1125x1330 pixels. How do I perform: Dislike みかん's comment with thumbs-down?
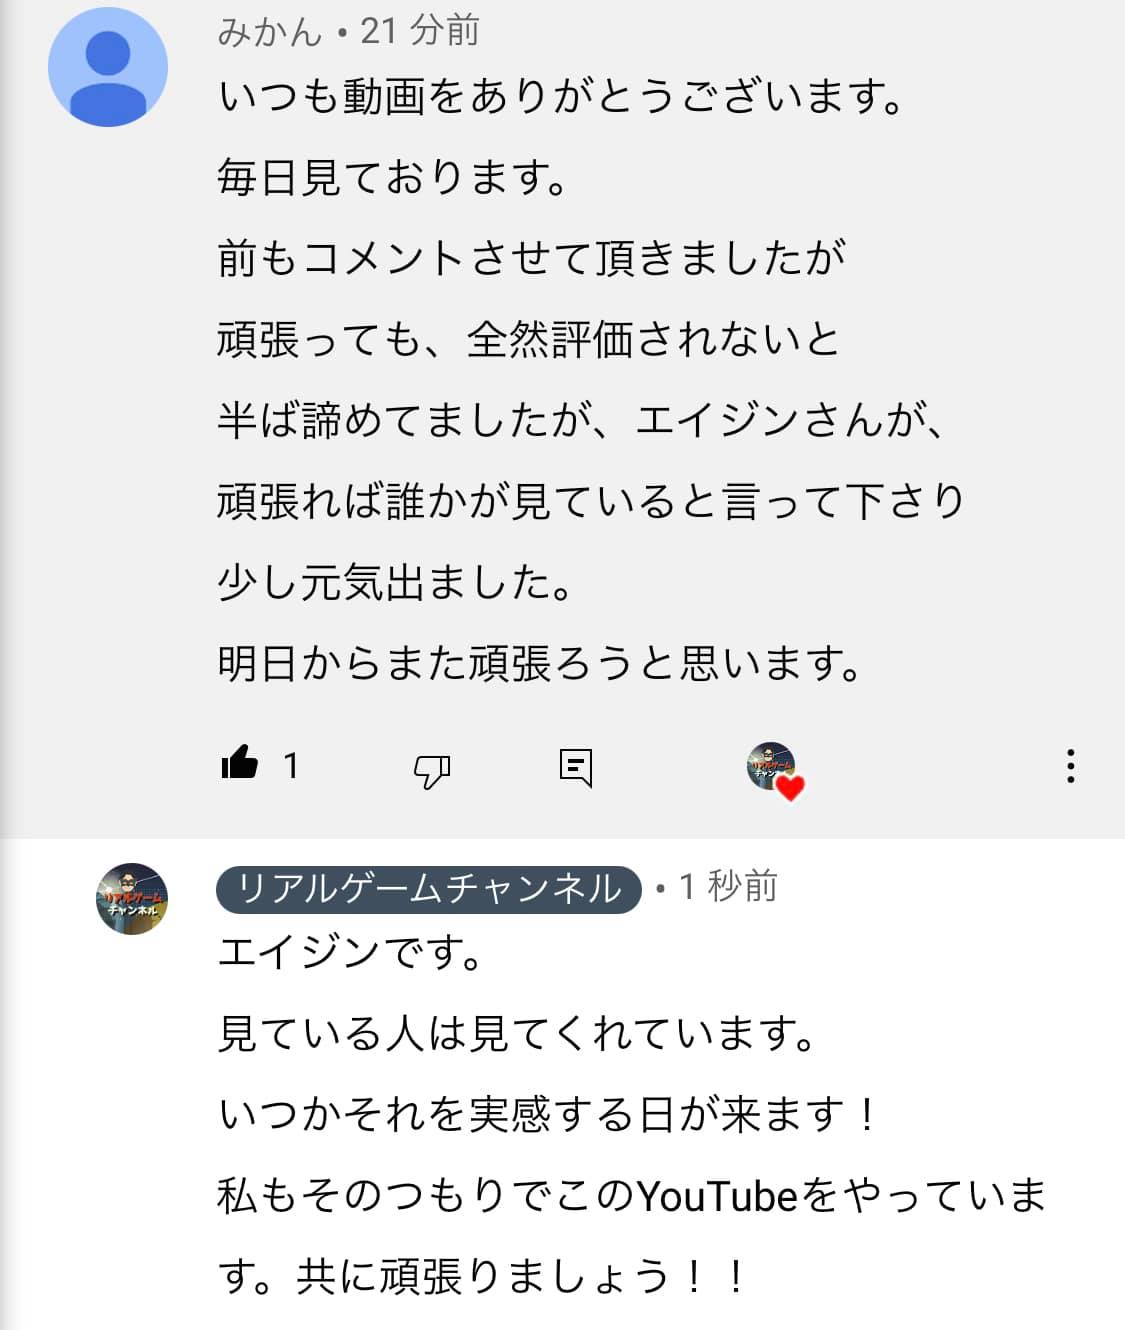click(x=431, y=769)
